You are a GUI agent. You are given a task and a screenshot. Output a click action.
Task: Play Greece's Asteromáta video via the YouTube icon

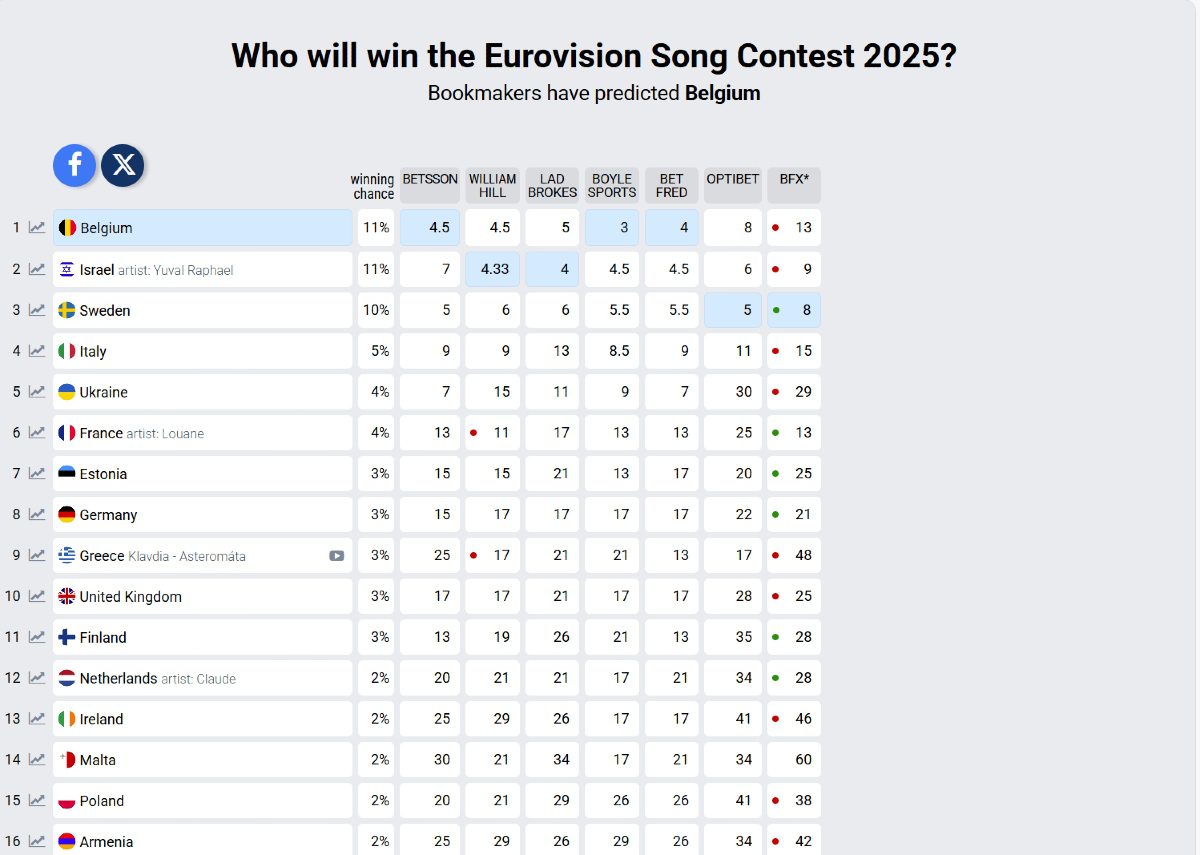[x=337, y=555]
